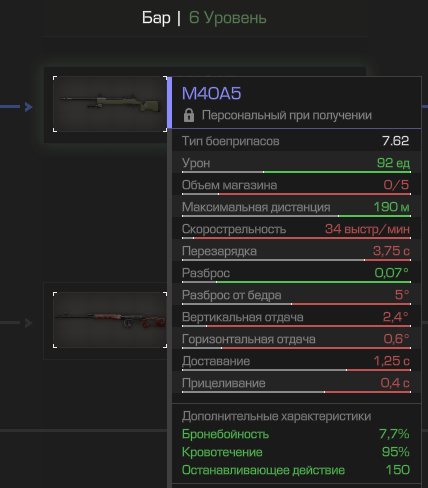Click the Кровотечение 95% entry

point(296,452)
